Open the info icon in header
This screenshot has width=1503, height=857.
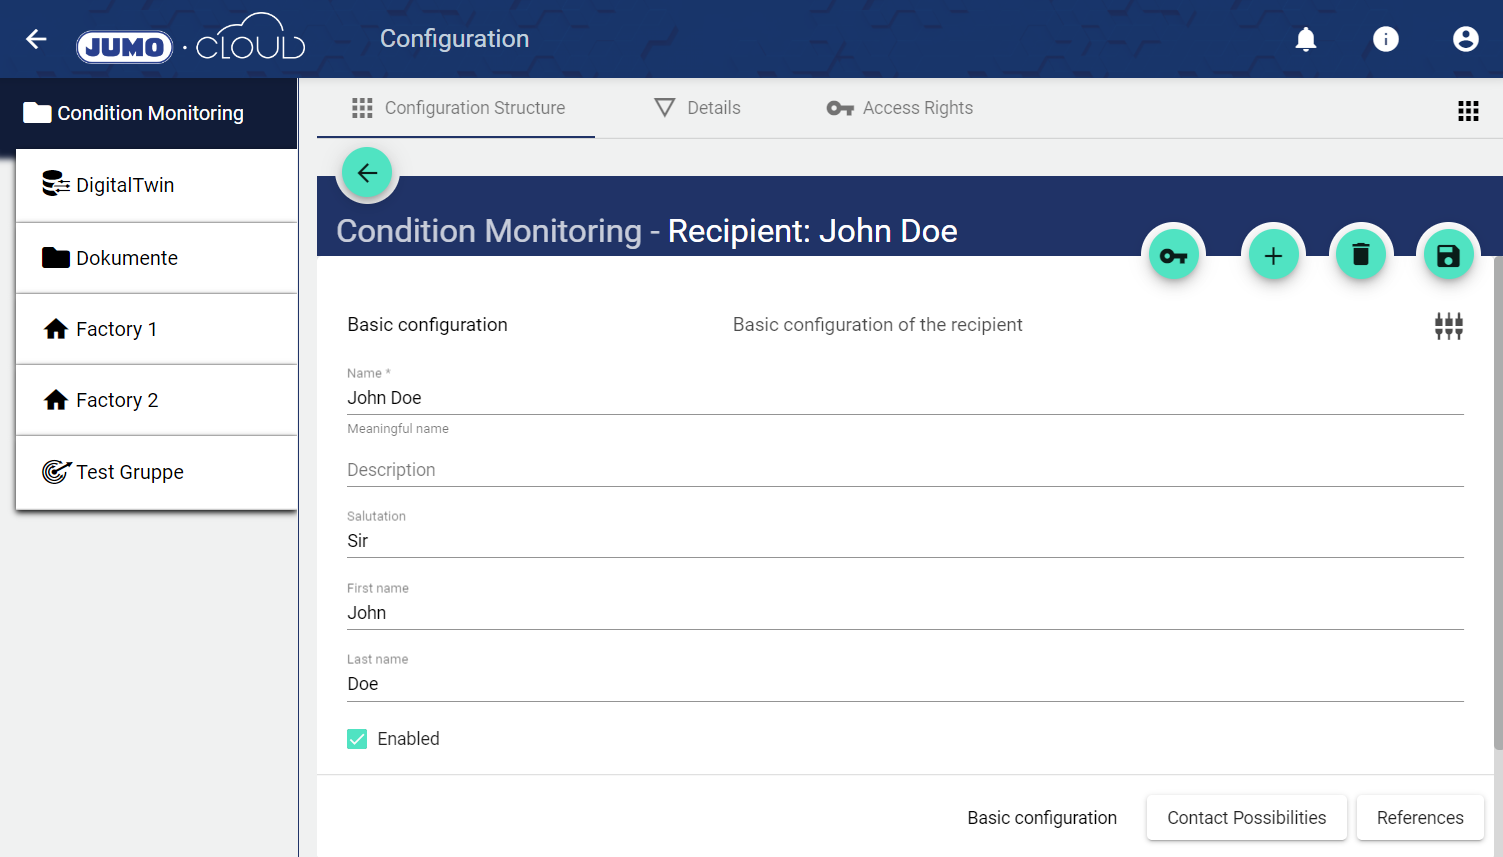point(1385,39)
